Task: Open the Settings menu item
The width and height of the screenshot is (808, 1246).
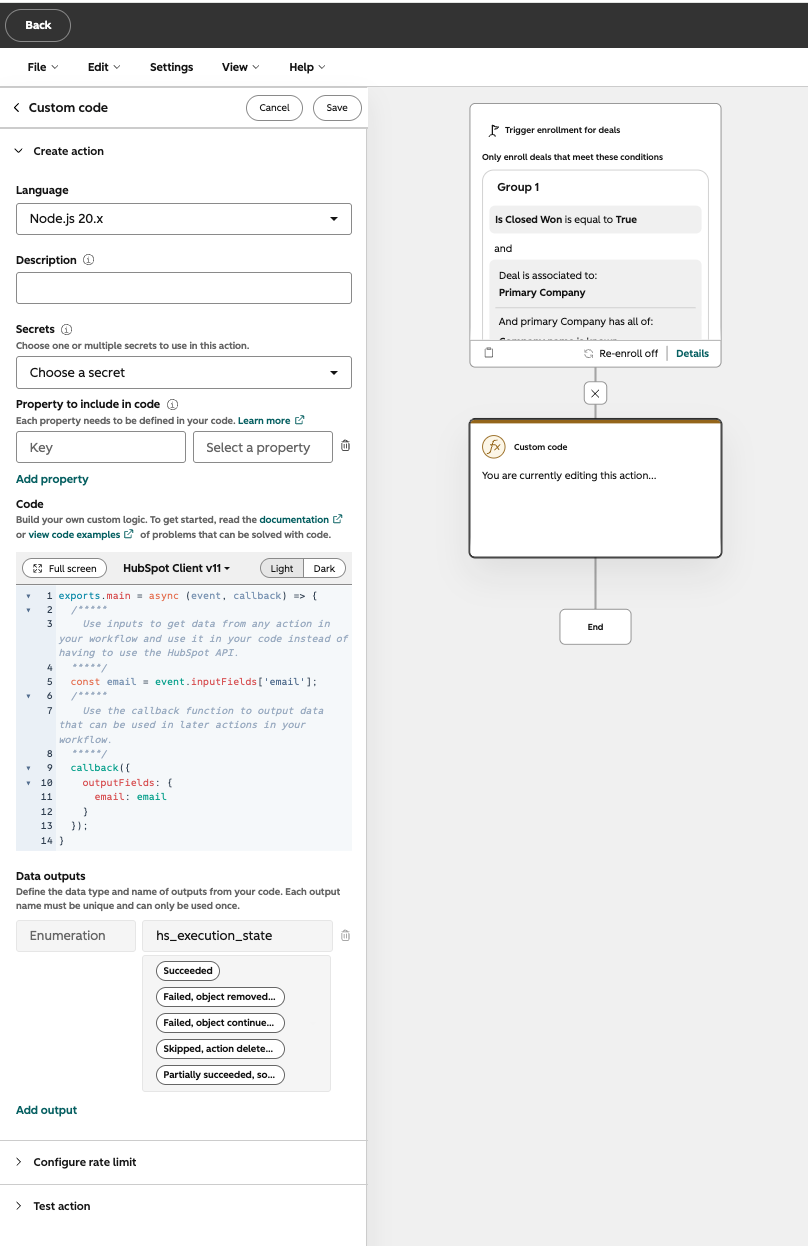Action: coord(172,67)
